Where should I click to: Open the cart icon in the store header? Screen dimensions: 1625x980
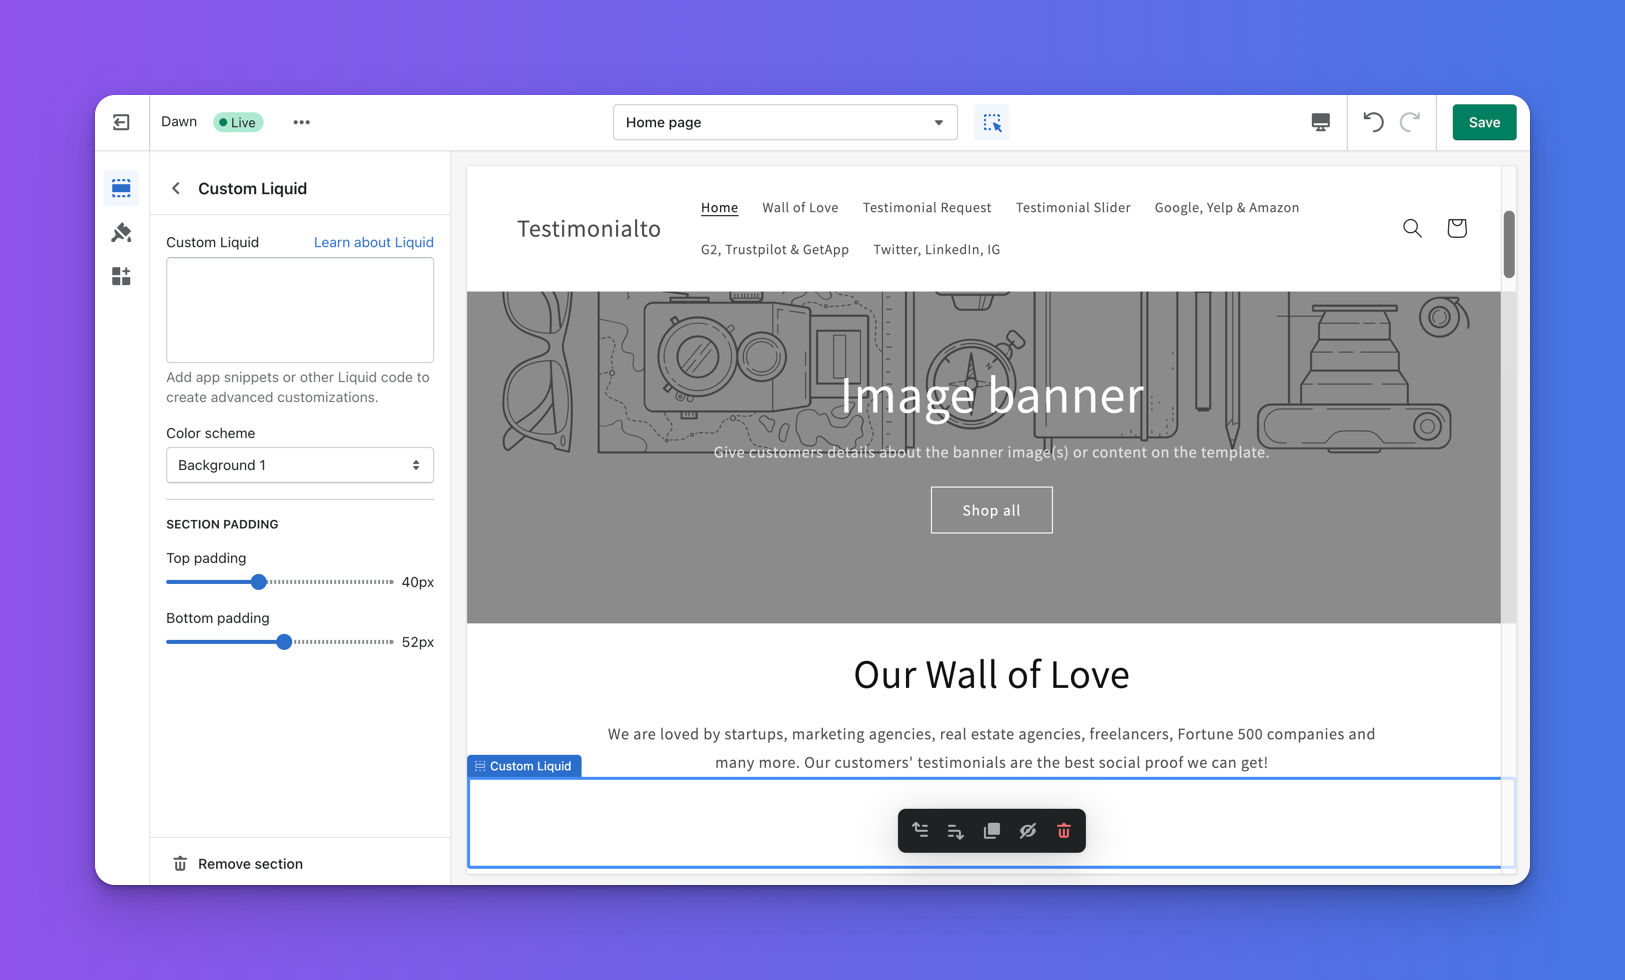pyautogui.click(x=1456, y=228)
